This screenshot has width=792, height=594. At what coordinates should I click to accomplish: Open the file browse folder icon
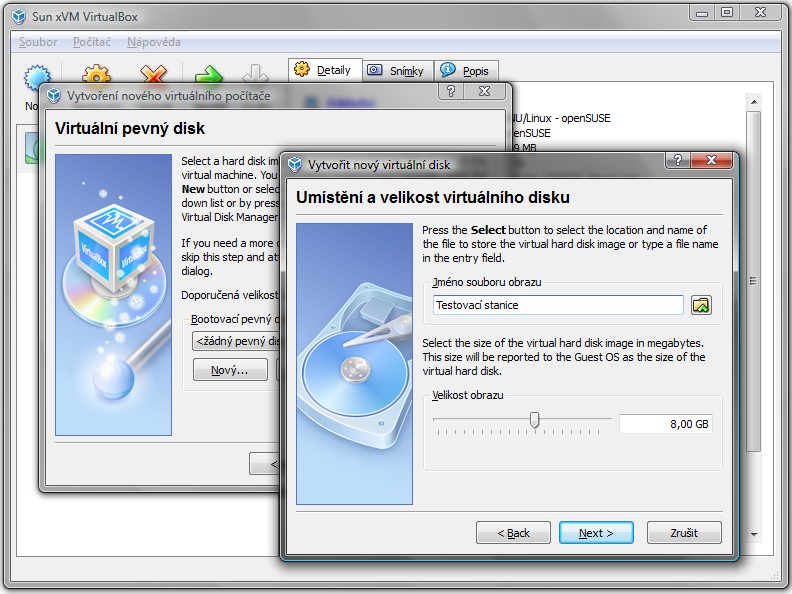coord(701,305)
